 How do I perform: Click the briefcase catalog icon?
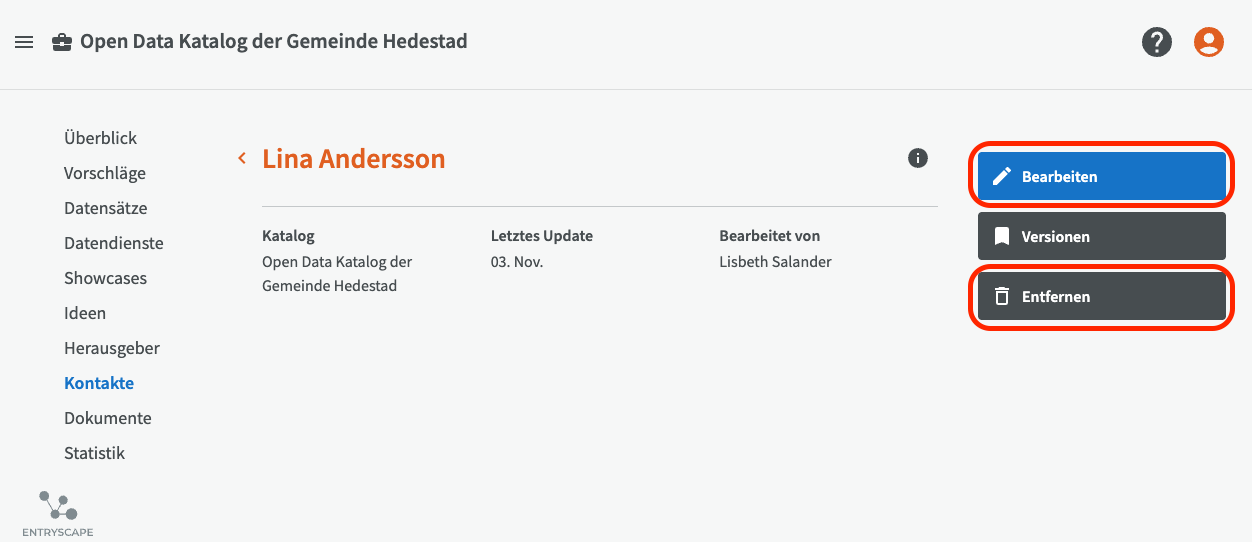[x=62, y=42]
